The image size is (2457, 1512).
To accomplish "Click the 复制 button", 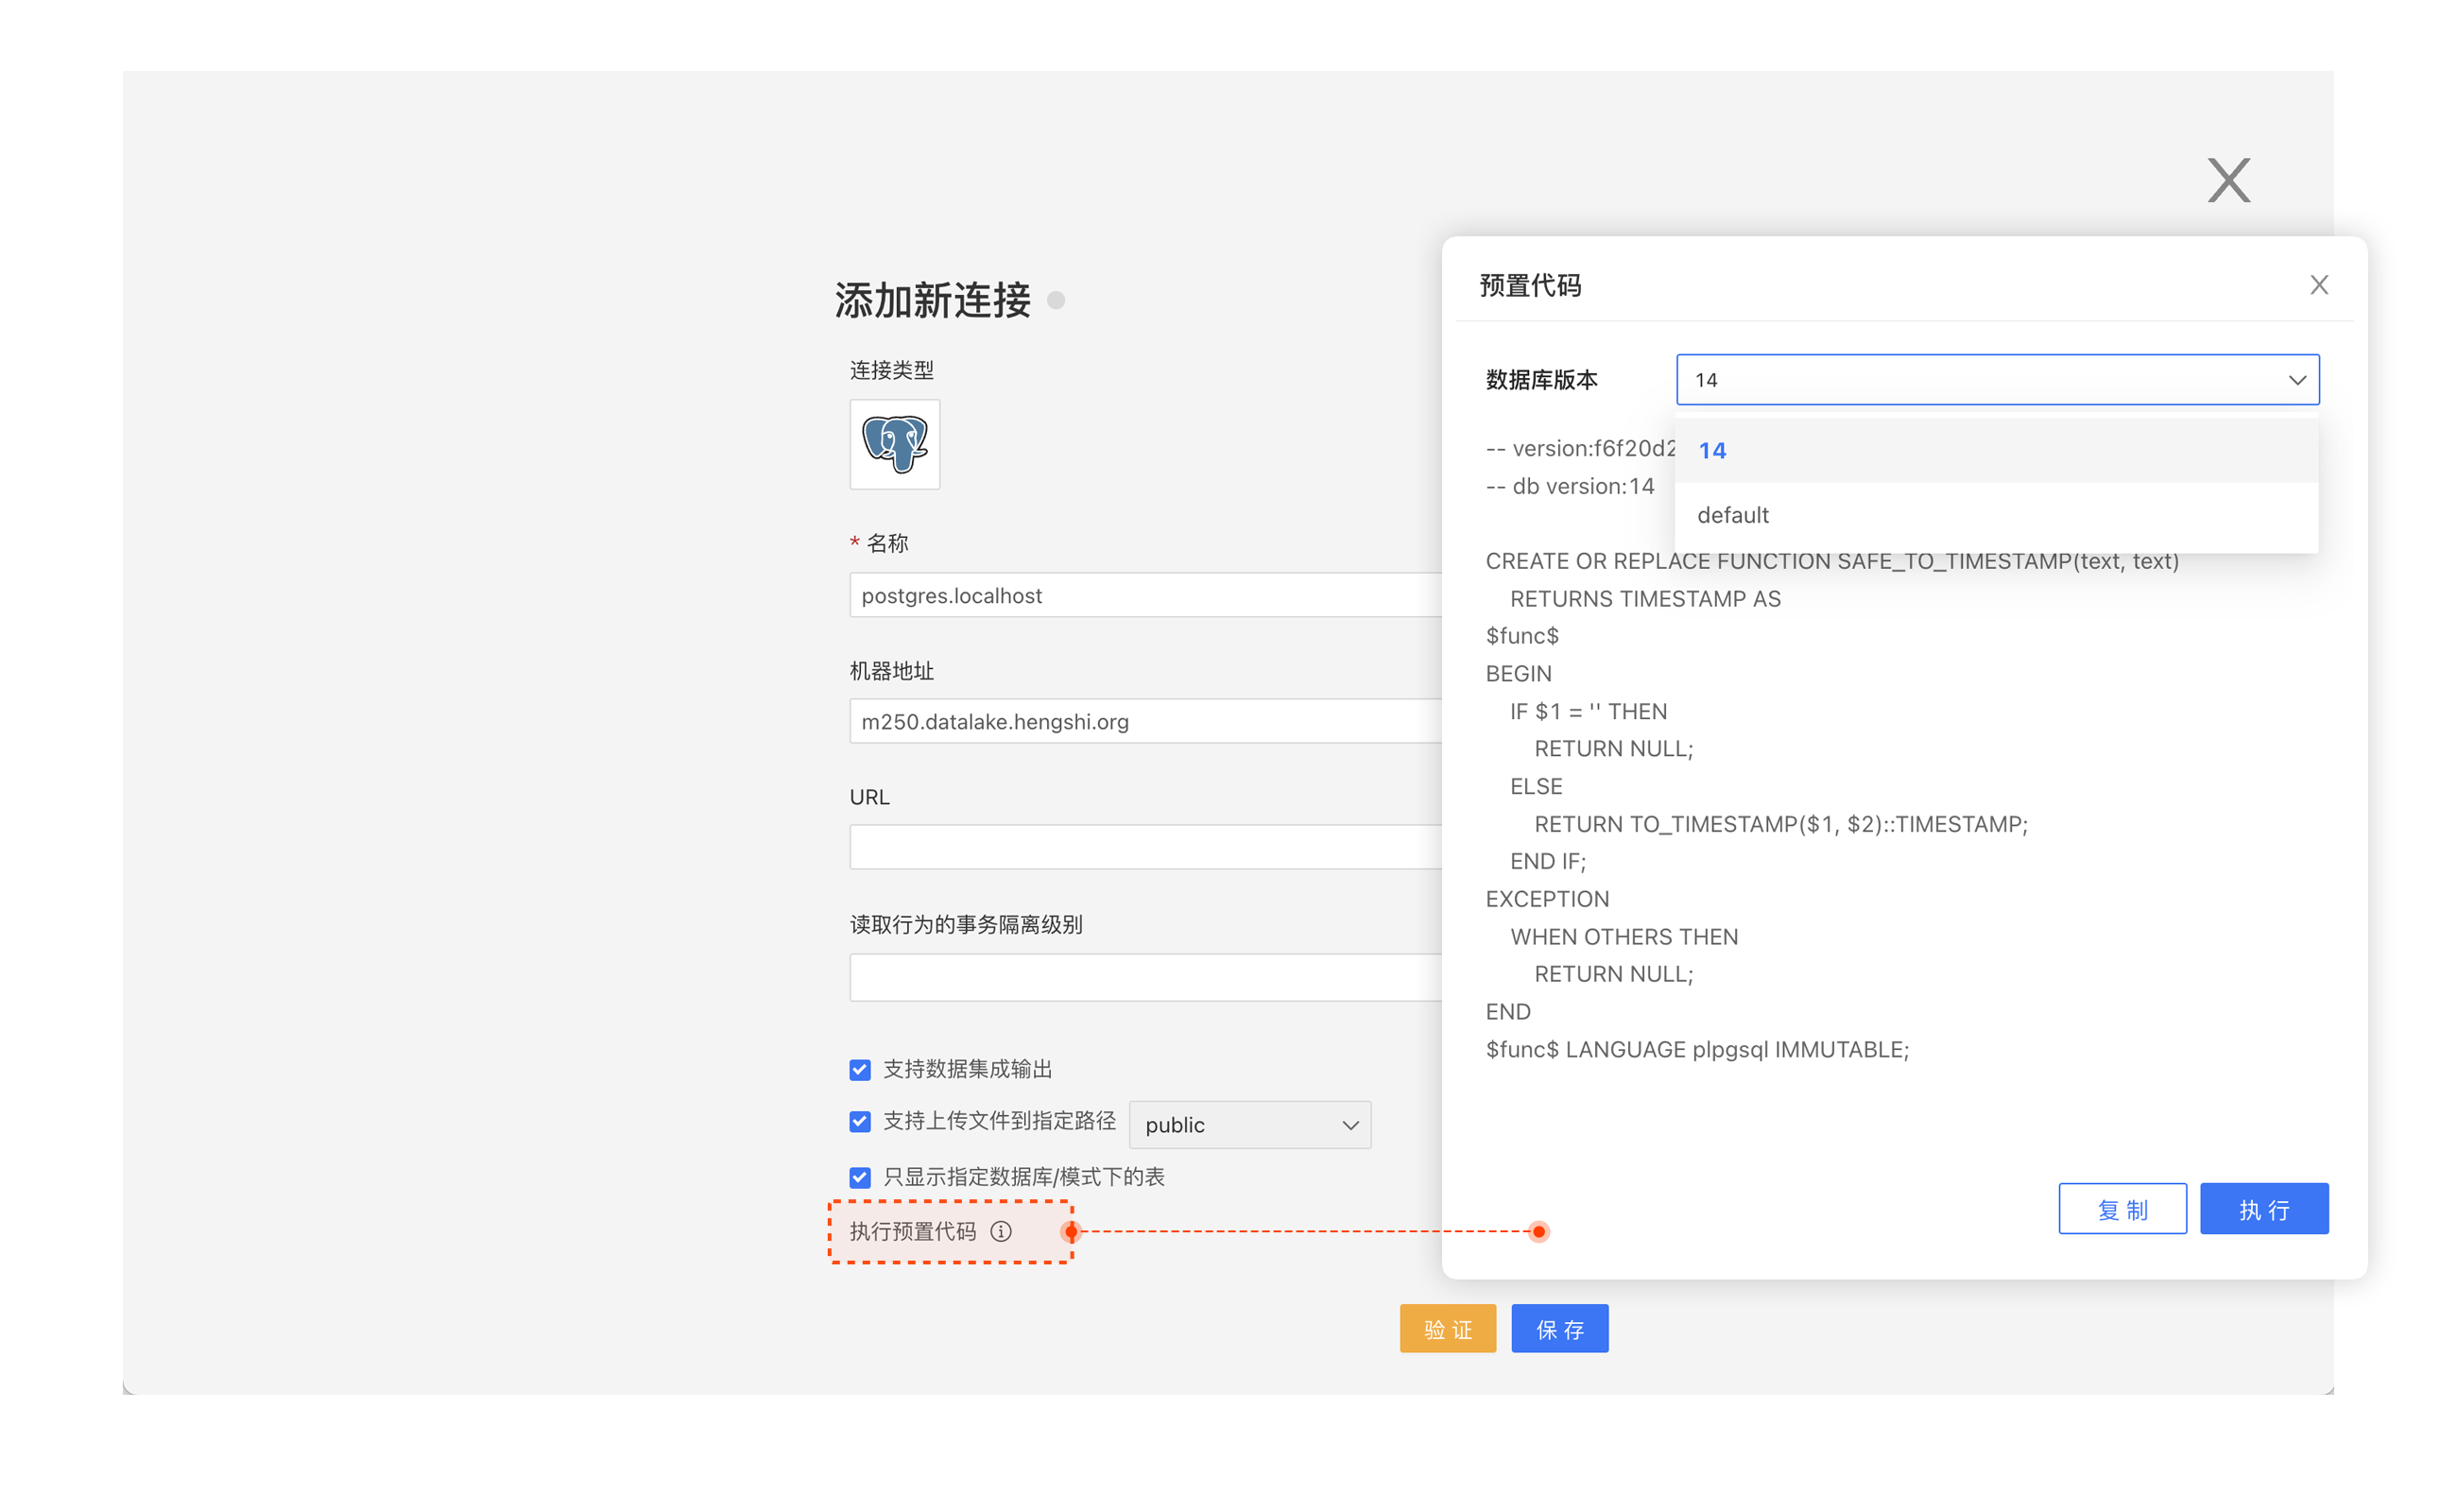I will point(2122,1209).
